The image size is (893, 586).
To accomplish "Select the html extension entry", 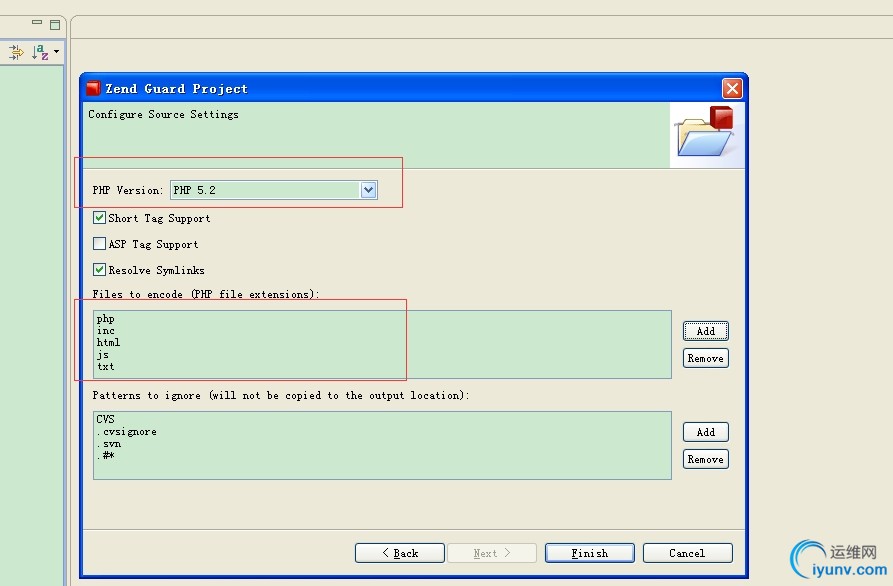I will pos(108,342).
